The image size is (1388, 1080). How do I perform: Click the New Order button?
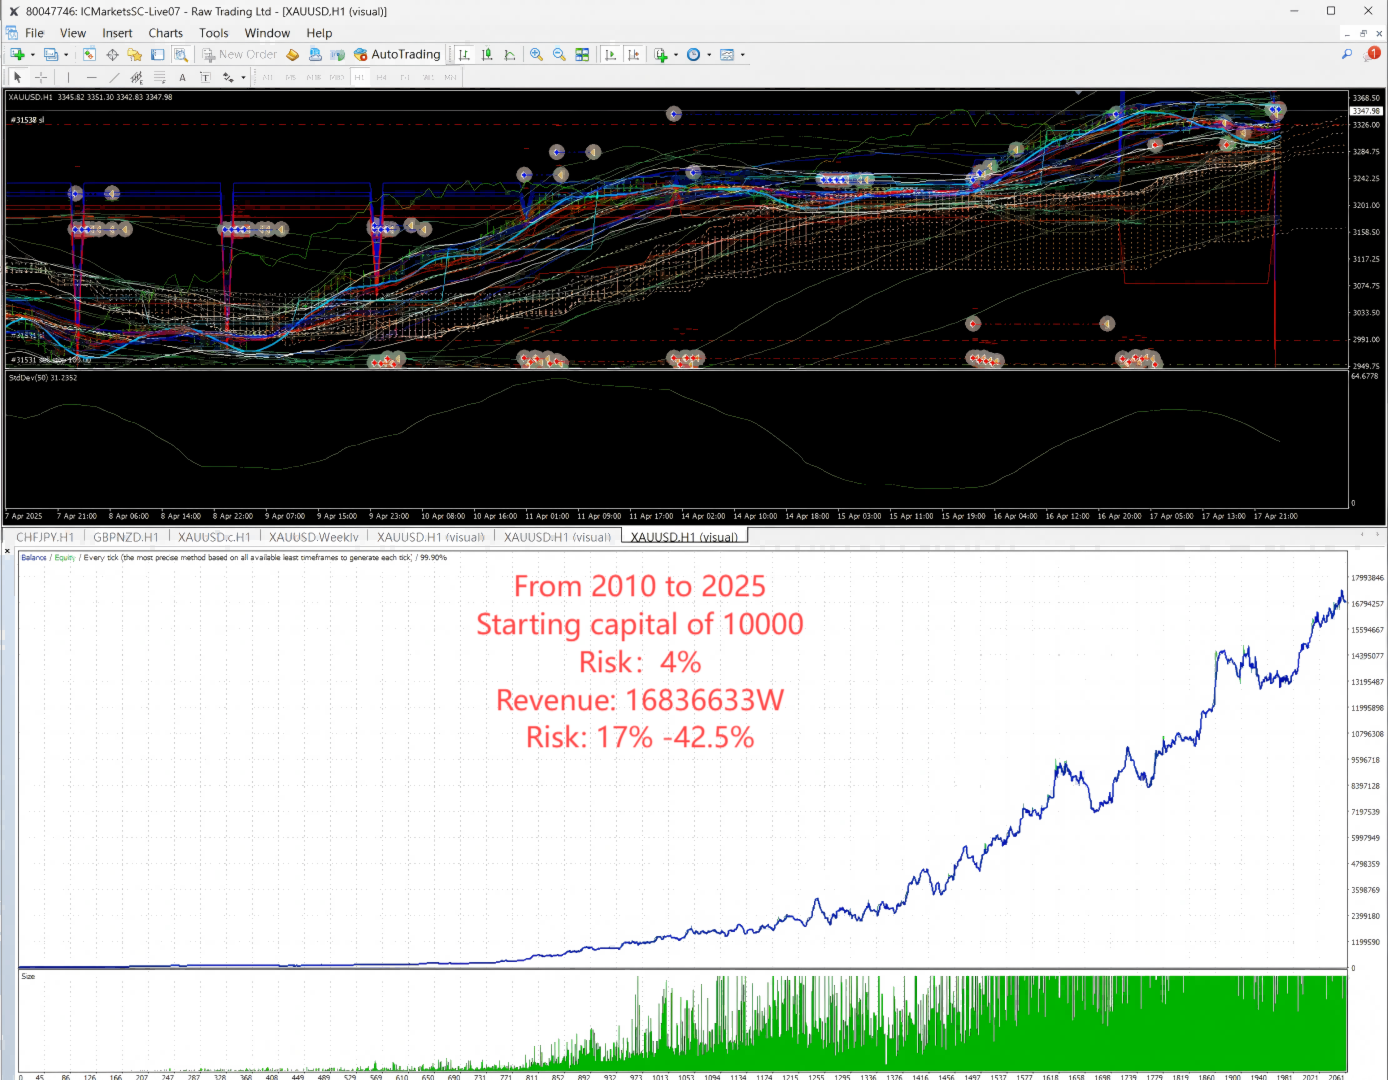240,55
